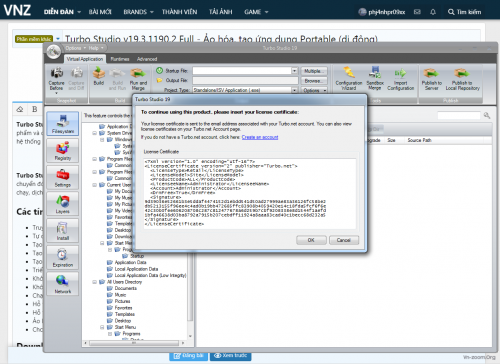
Task: Open the Configuration Wizard
Action: [349, 79]
